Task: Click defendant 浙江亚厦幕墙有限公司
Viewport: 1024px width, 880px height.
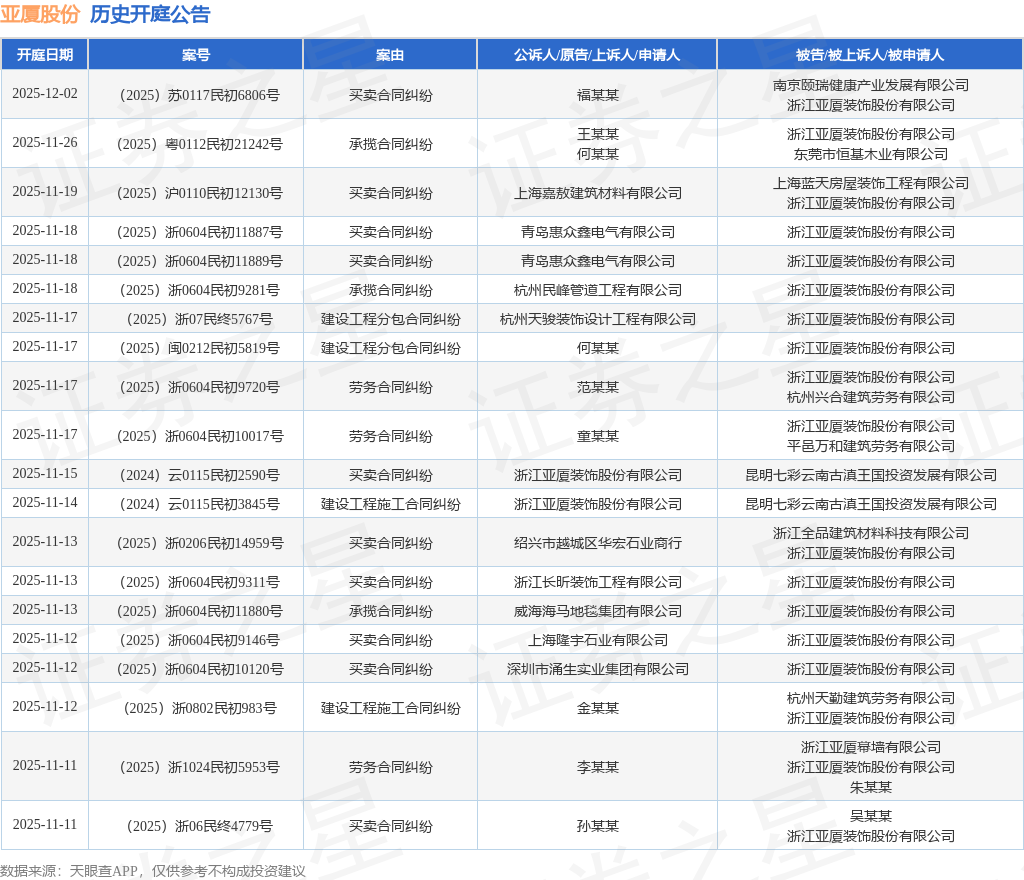Action: click(871, 747)
